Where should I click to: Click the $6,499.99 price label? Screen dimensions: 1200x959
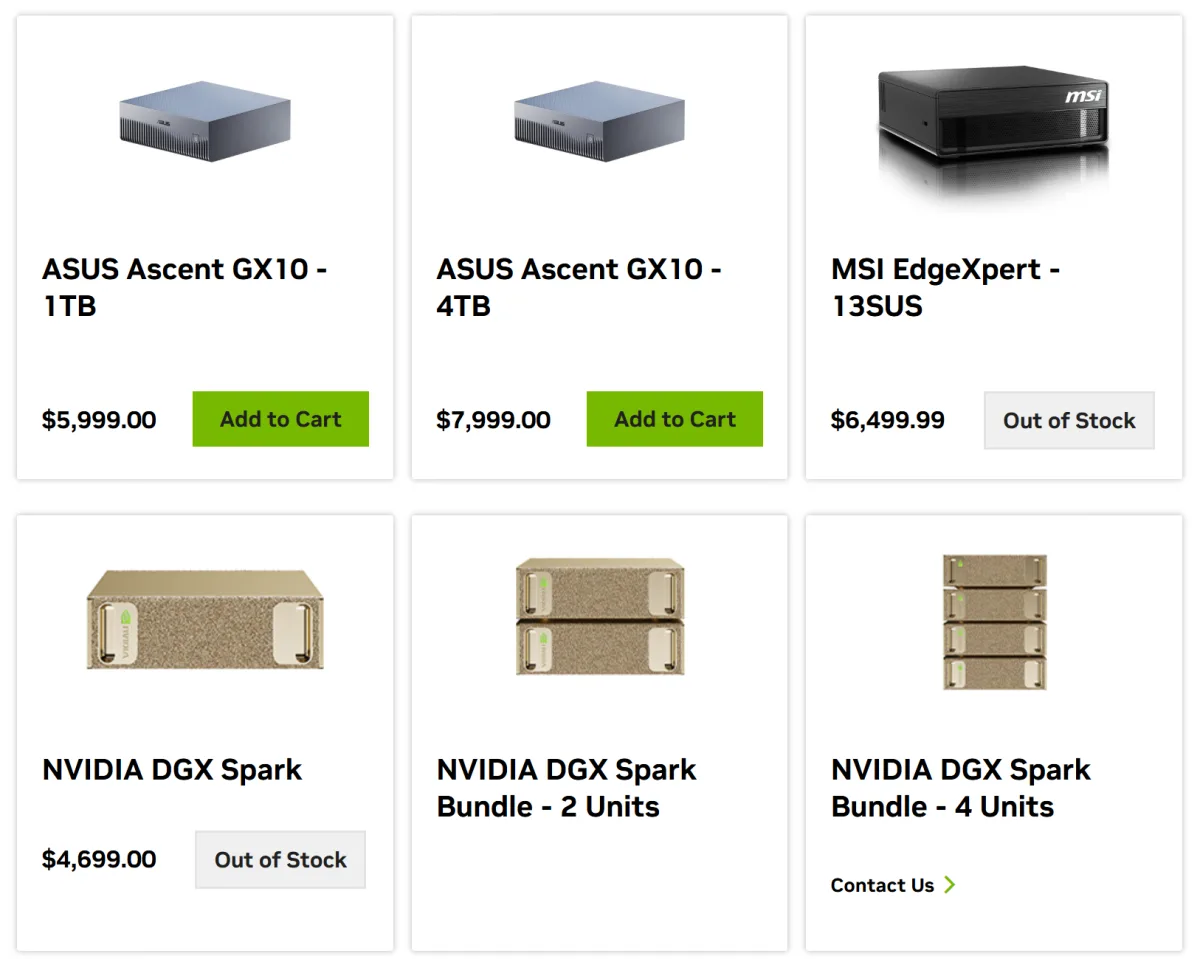(x=888, y=420)
